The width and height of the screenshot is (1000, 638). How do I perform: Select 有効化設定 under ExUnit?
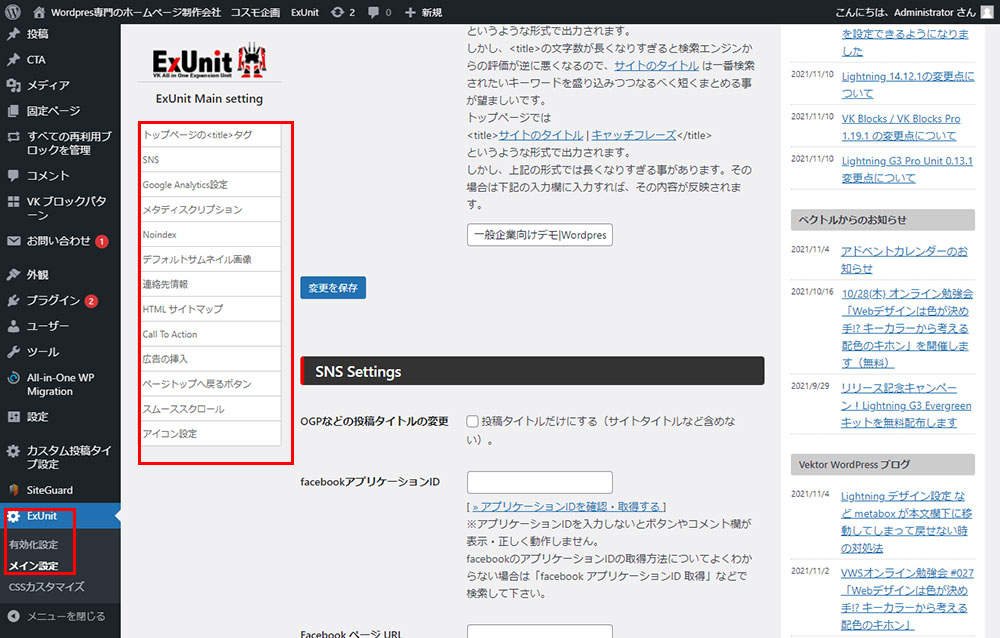33,545
